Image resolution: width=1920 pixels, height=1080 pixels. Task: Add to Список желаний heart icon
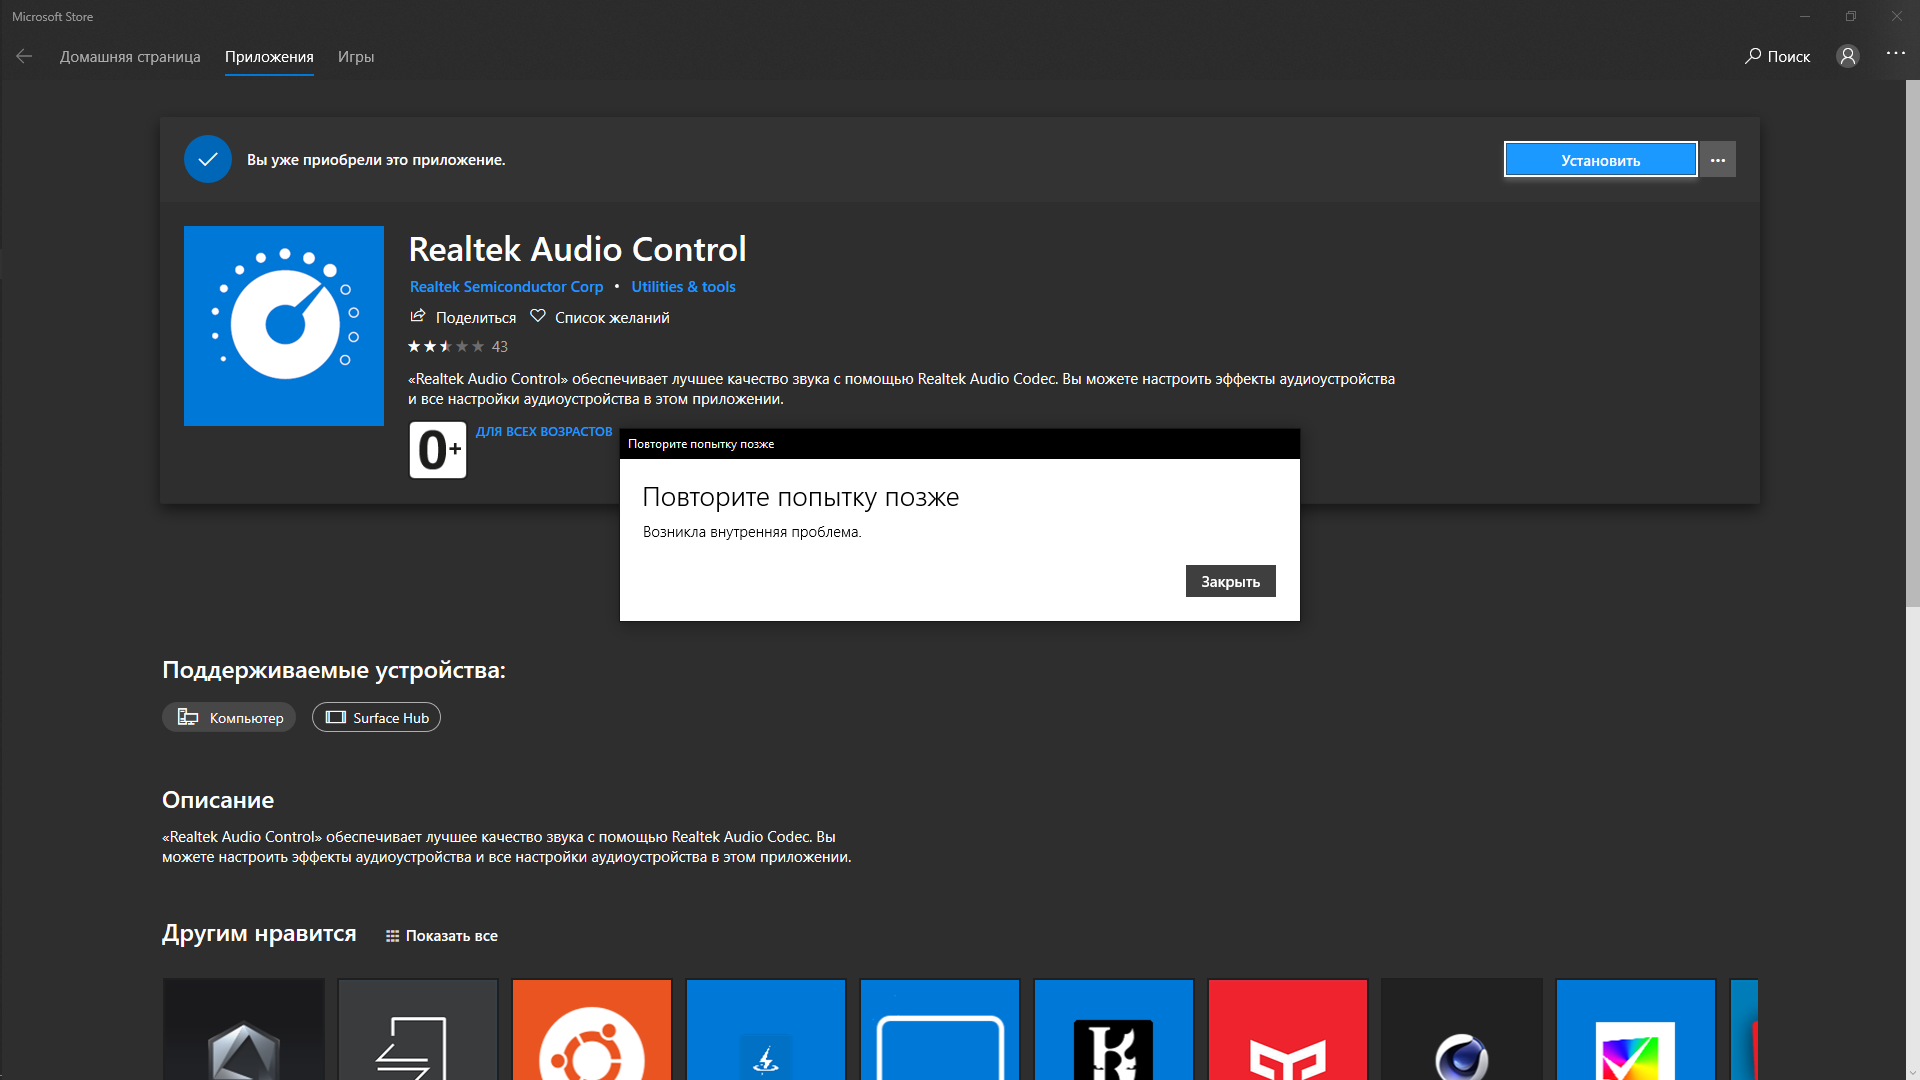pos(538,317)
